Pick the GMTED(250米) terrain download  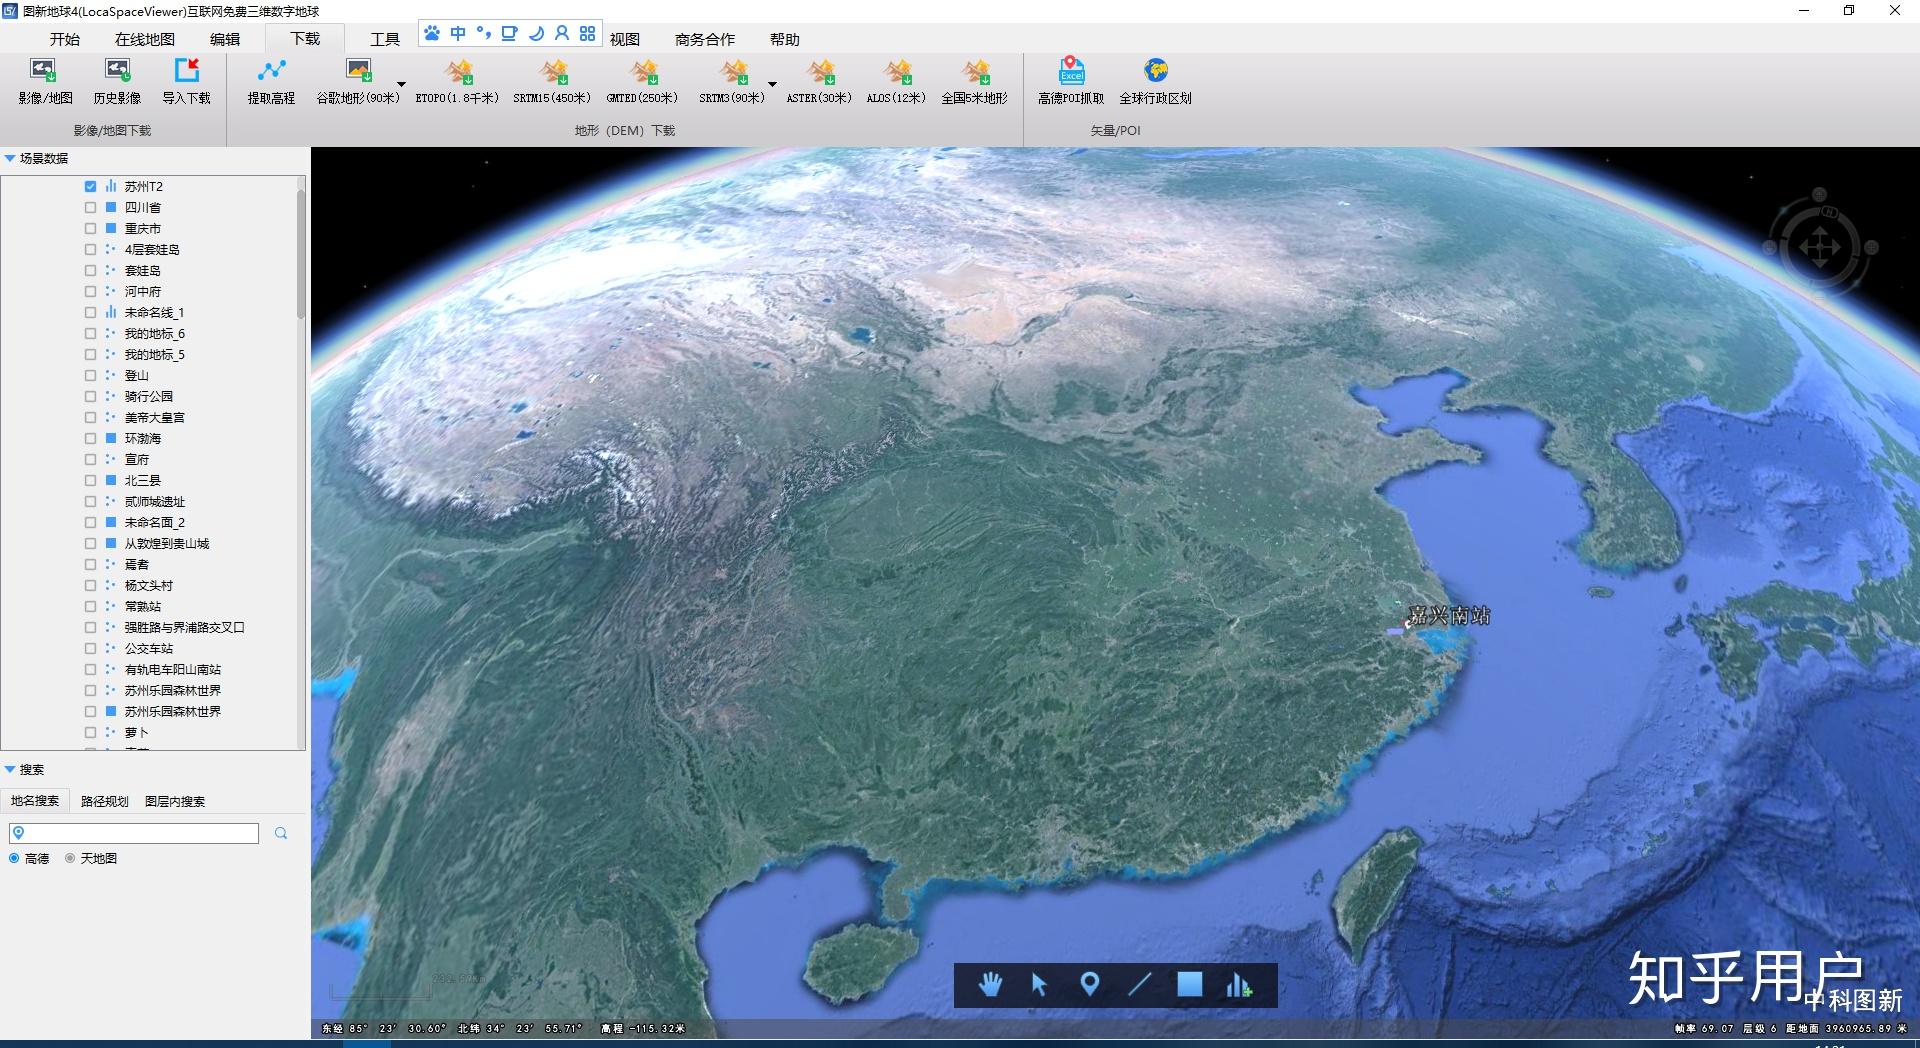point(643,81)
